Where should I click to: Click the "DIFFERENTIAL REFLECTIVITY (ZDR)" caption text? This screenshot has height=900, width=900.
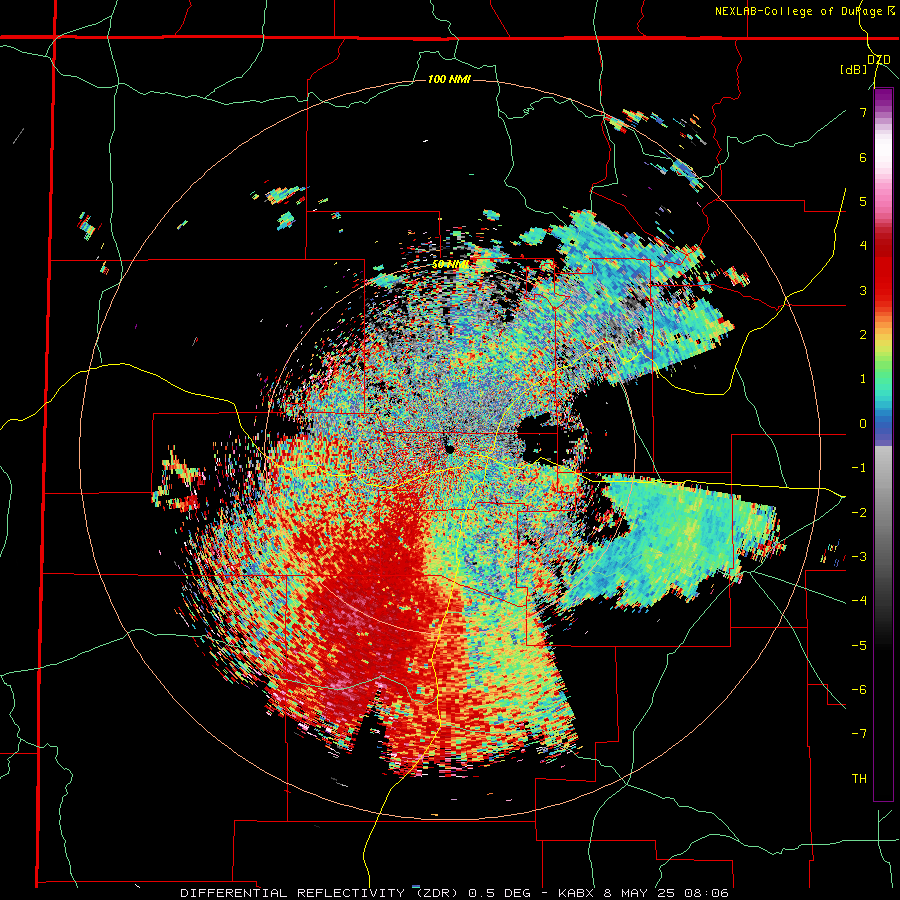(320, 893)
